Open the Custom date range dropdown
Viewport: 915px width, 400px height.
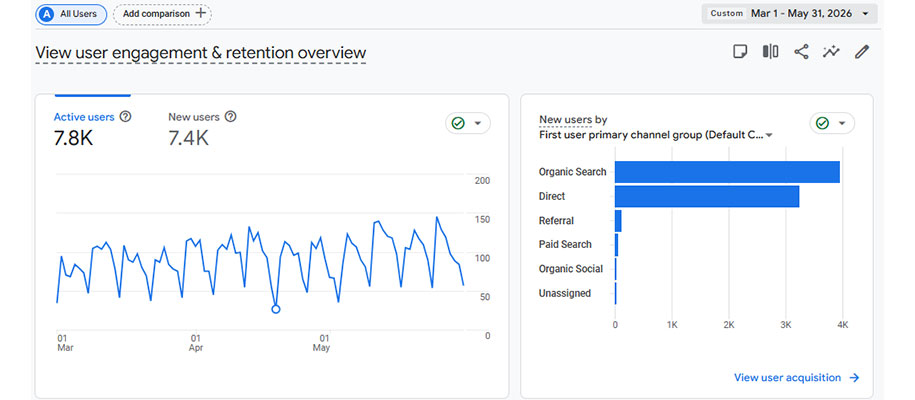(790, 13)
